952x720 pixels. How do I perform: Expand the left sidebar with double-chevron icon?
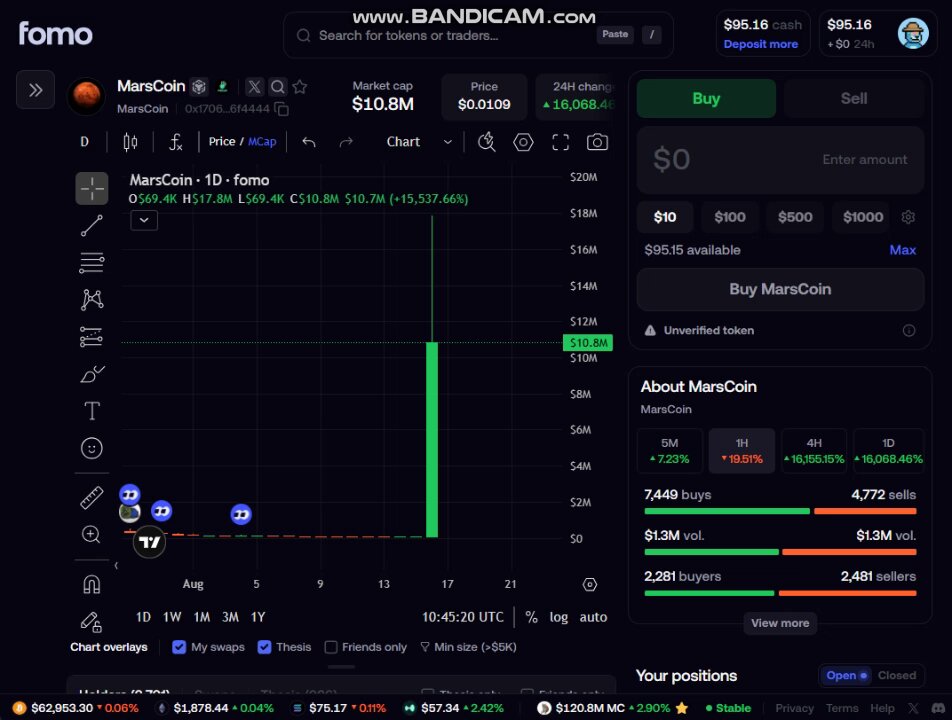click(35, 90)
